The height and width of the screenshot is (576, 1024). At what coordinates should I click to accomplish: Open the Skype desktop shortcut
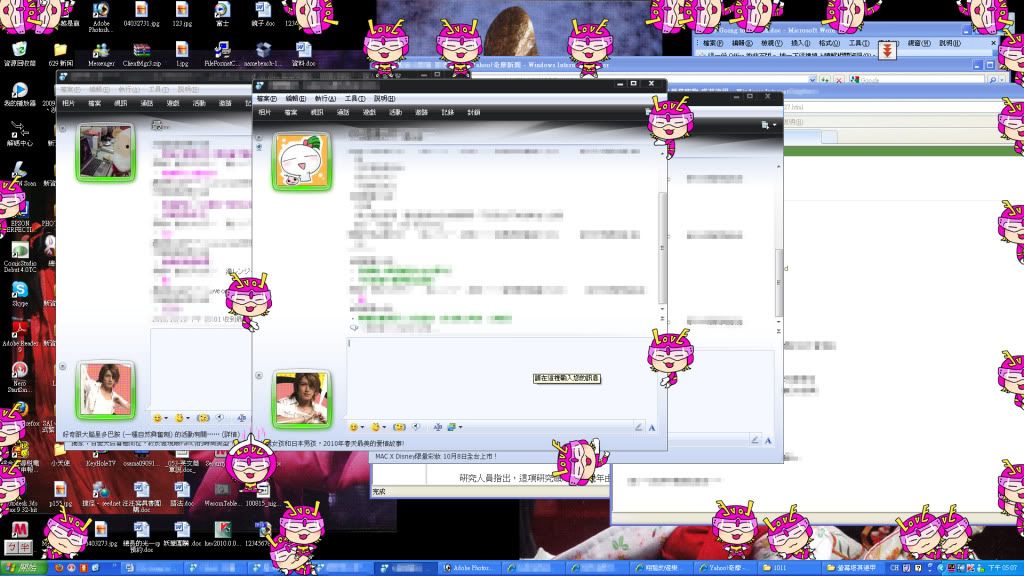[x=20, y=294]
